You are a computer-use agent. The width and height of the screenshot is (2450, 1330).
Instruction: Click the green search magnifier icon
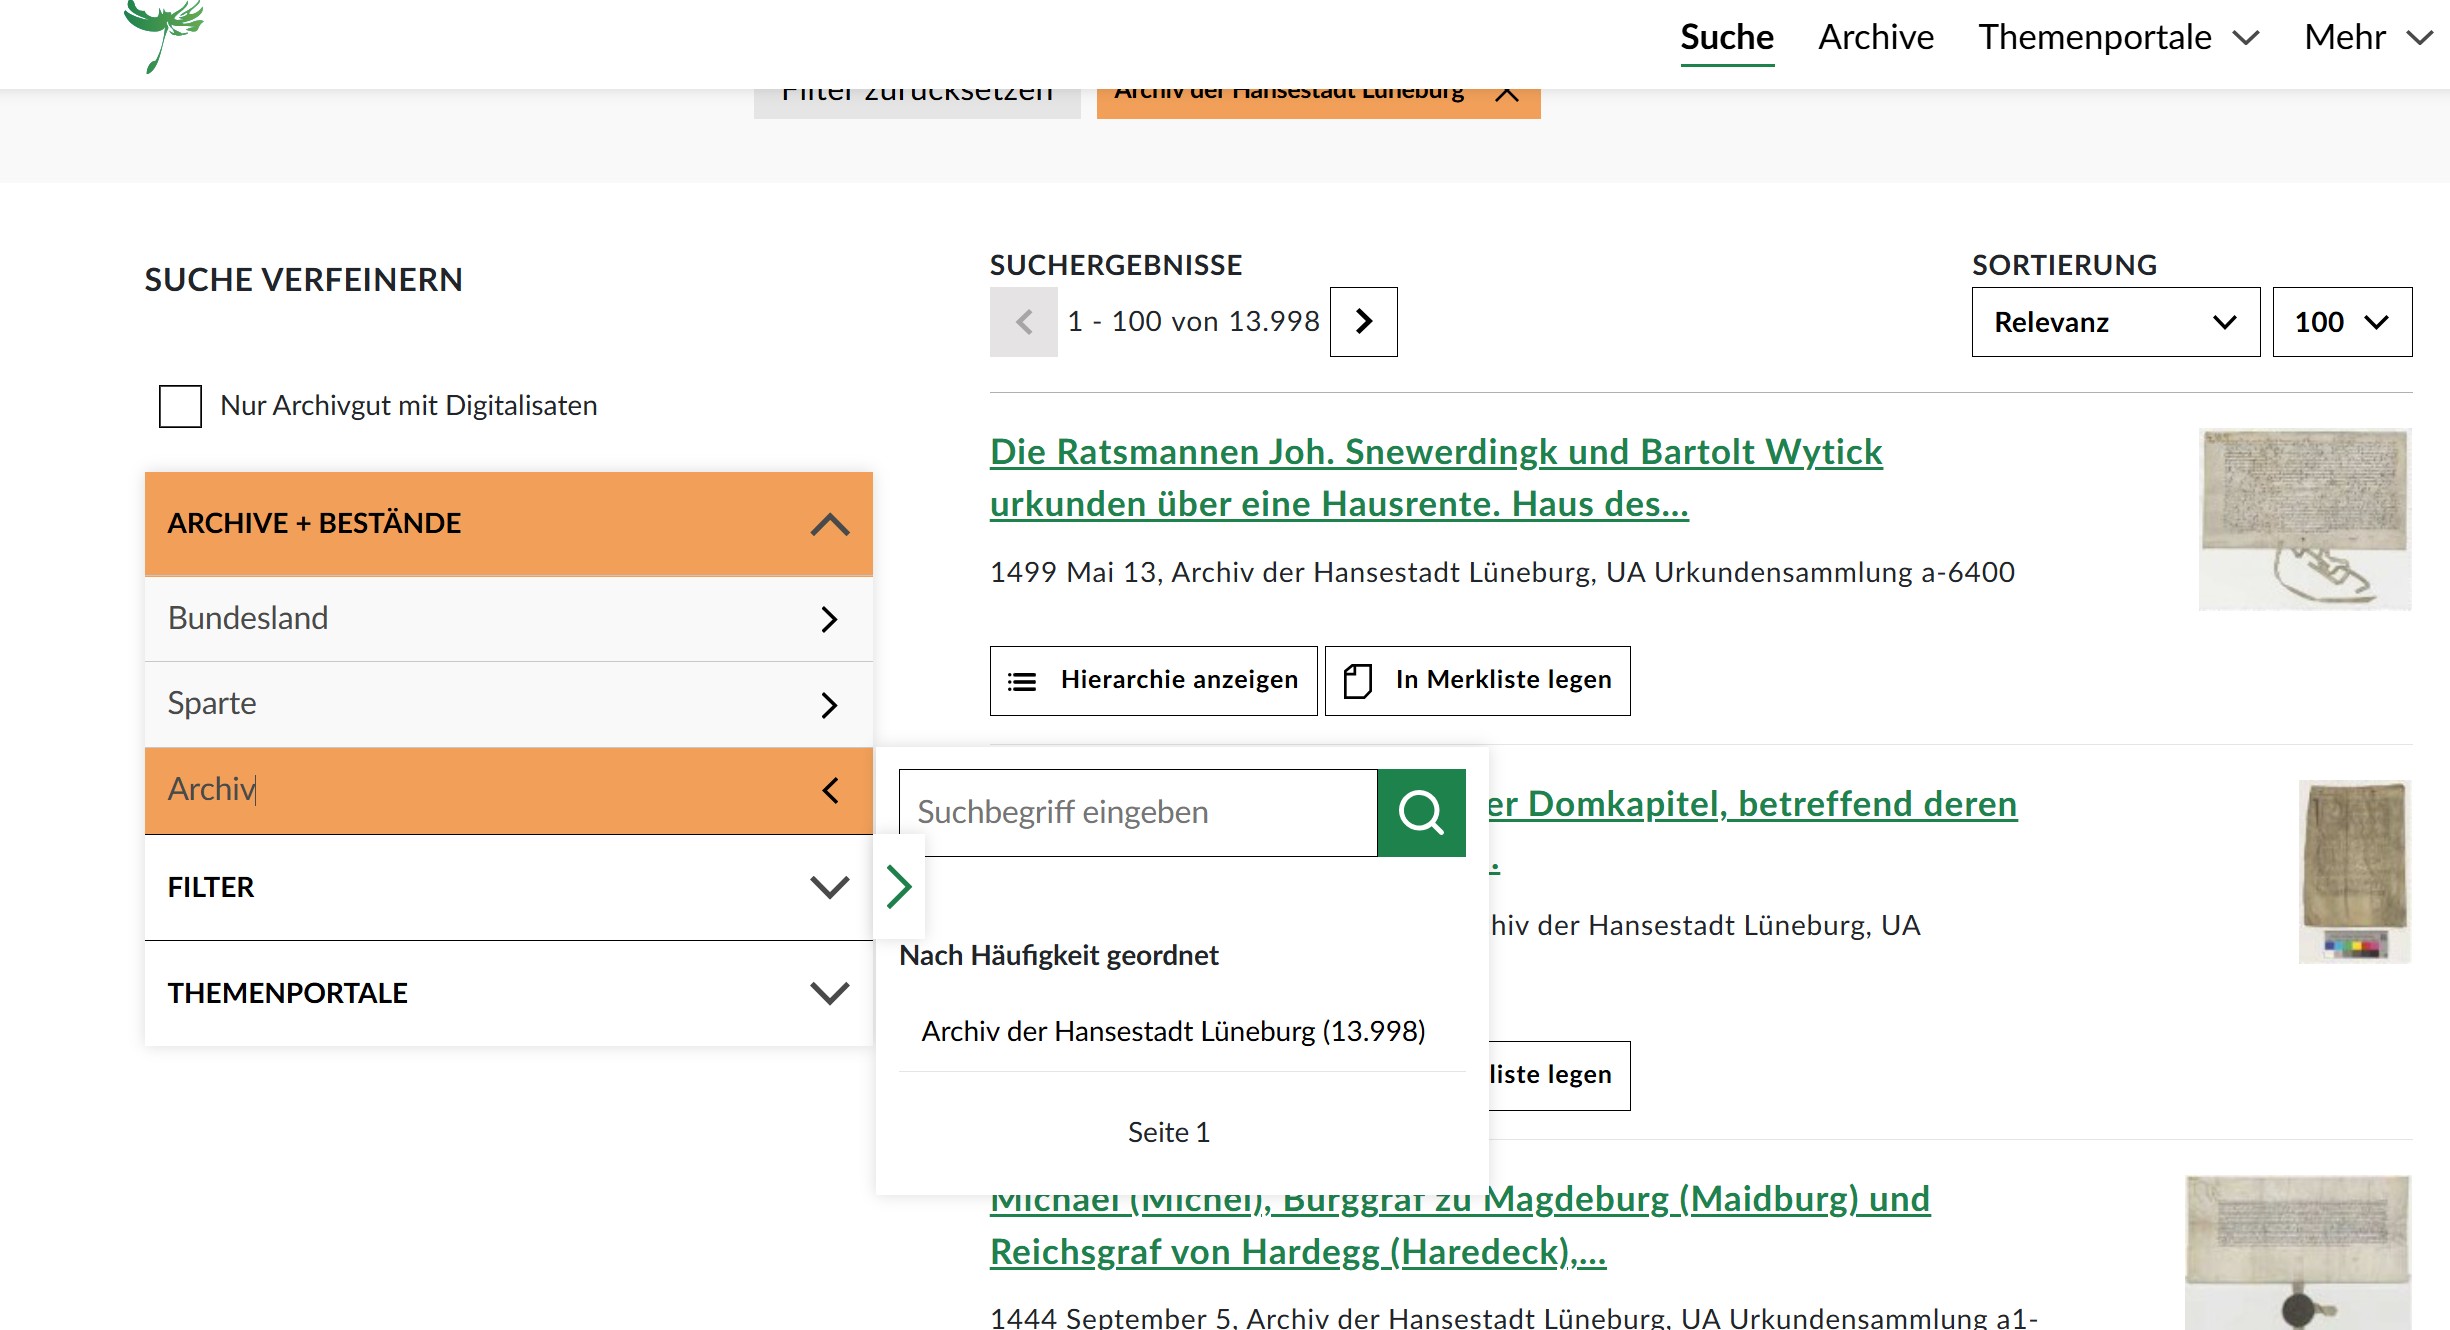point(1421,812)
